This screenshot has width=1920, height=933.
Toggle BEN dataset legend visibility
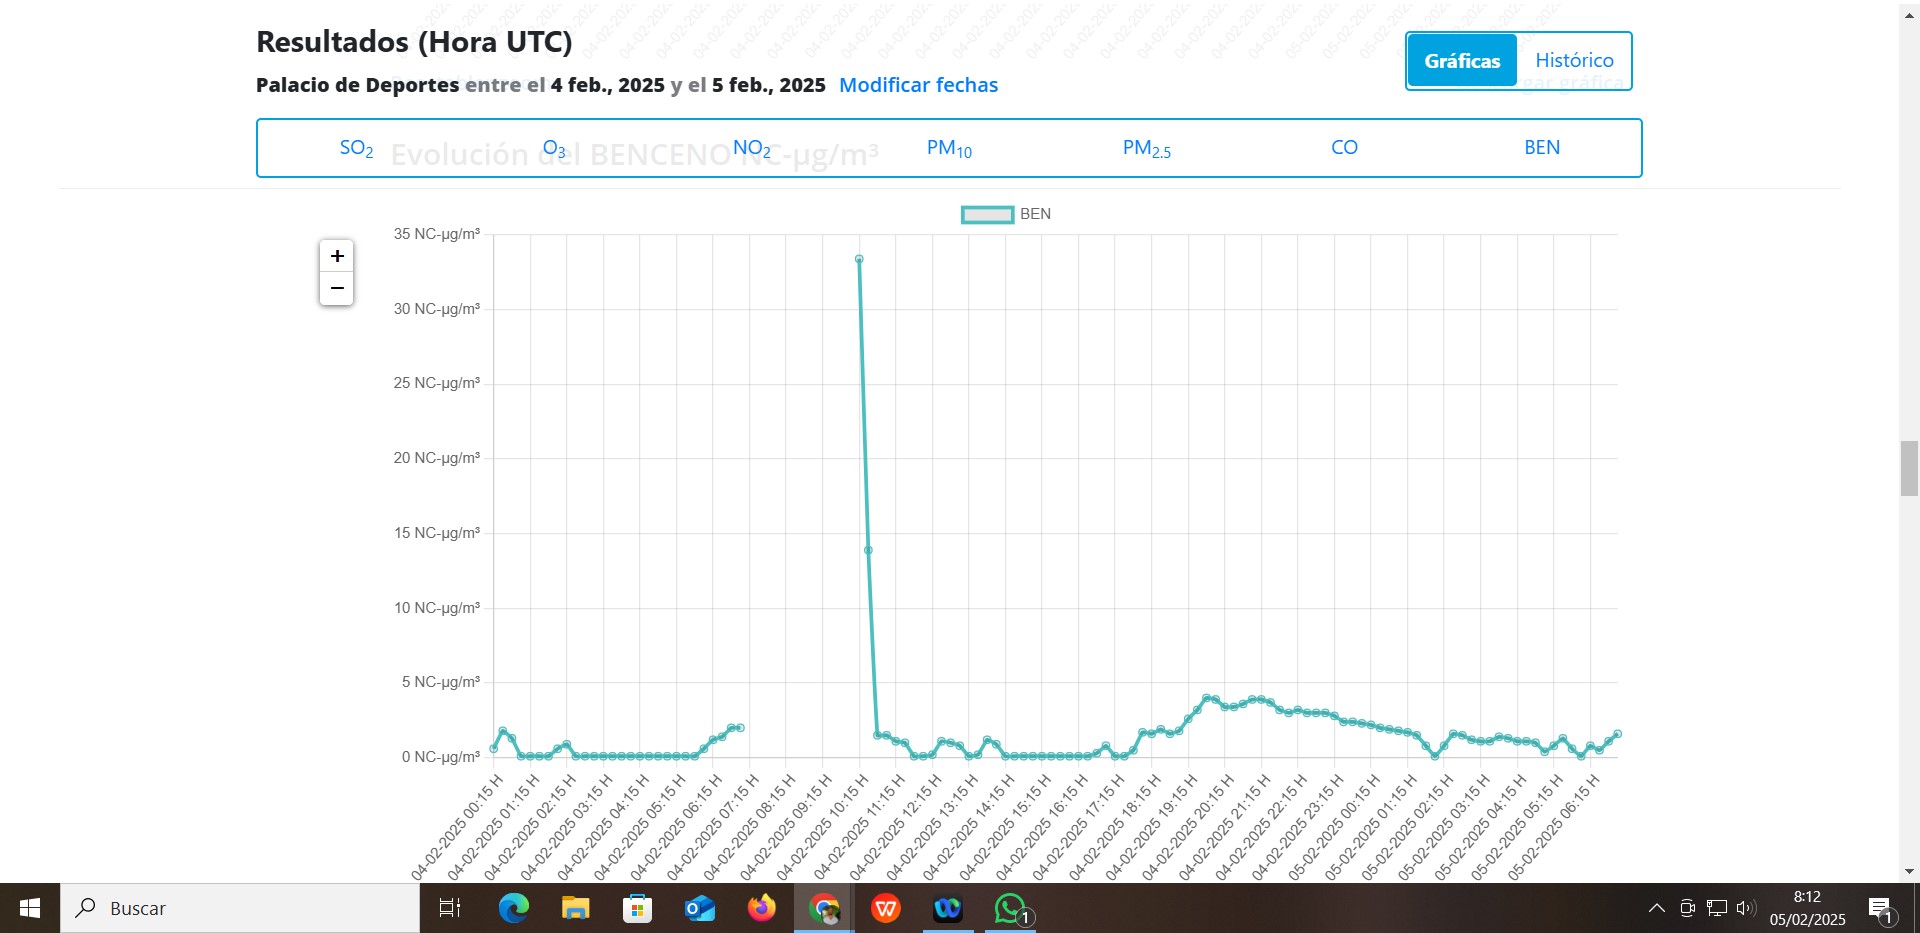pos(1006,214)
